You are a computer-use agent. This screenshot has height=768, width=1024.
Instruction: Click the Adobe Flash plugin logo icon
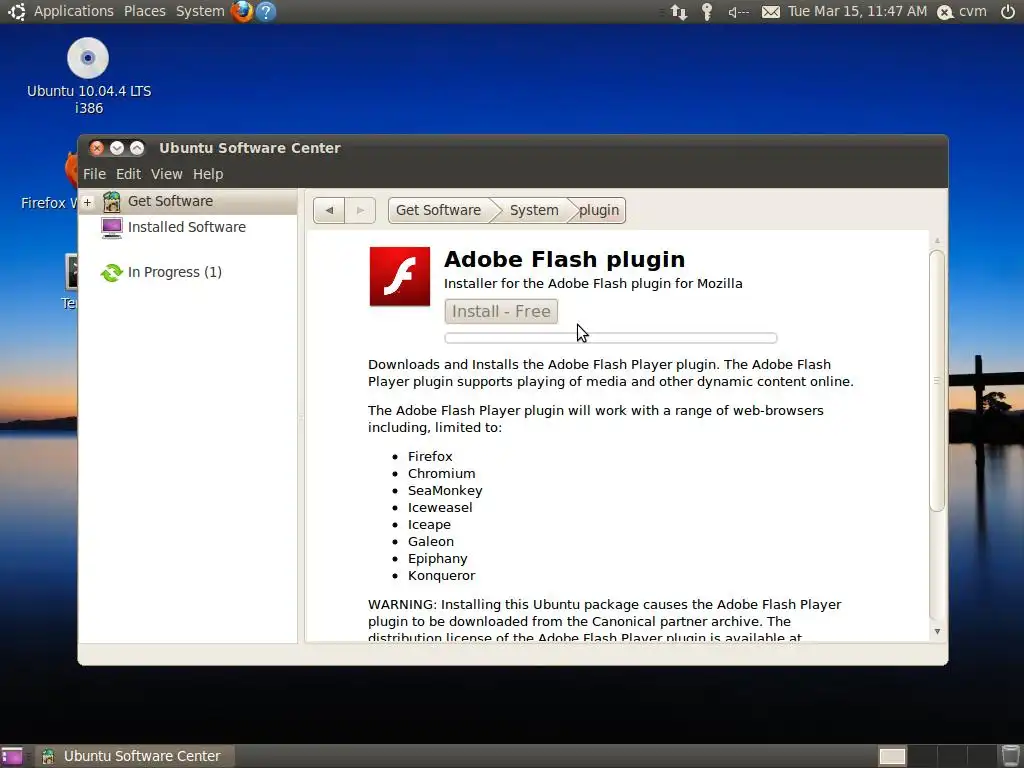(x=400, y=276)
